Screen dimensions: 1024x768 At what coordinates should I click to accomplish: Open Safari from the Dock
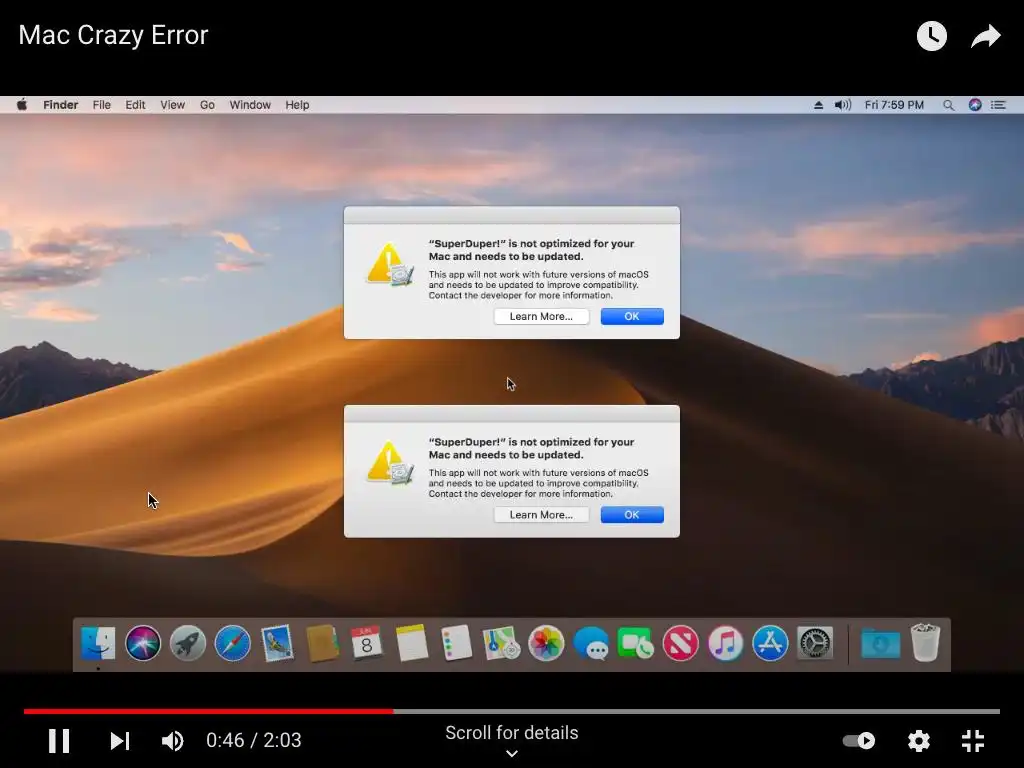click(x=232, y=643)
